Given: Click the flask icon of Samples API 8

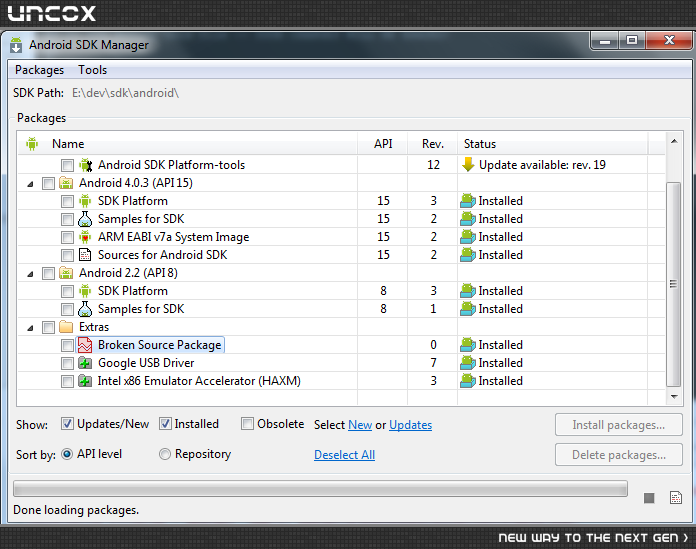Looking at the screenshot, I should pos(85,309).
